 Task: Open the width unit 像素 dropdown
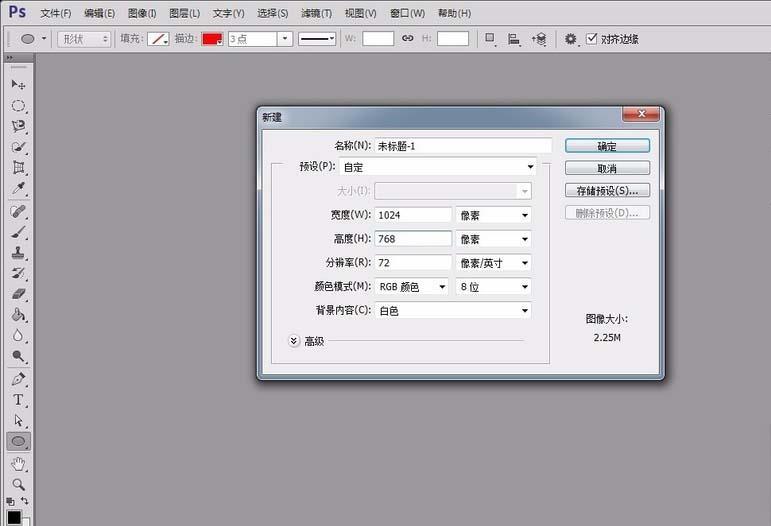coord(493,215)
